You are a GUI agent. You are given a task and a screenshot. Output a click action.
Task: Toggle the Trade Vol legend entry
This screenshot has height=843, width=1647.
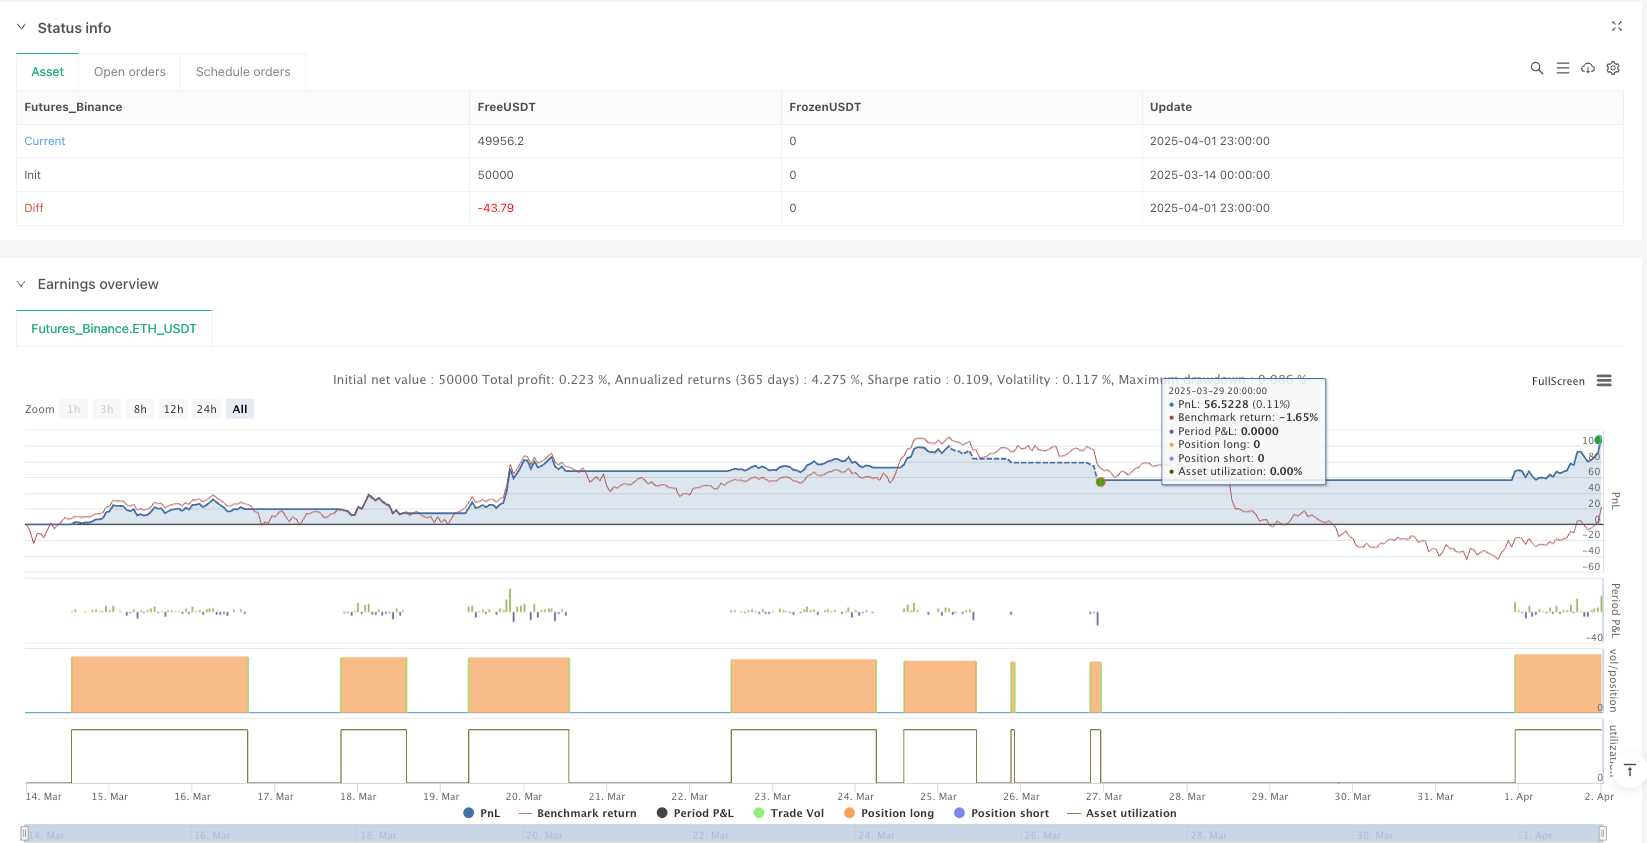click(788, 813)
